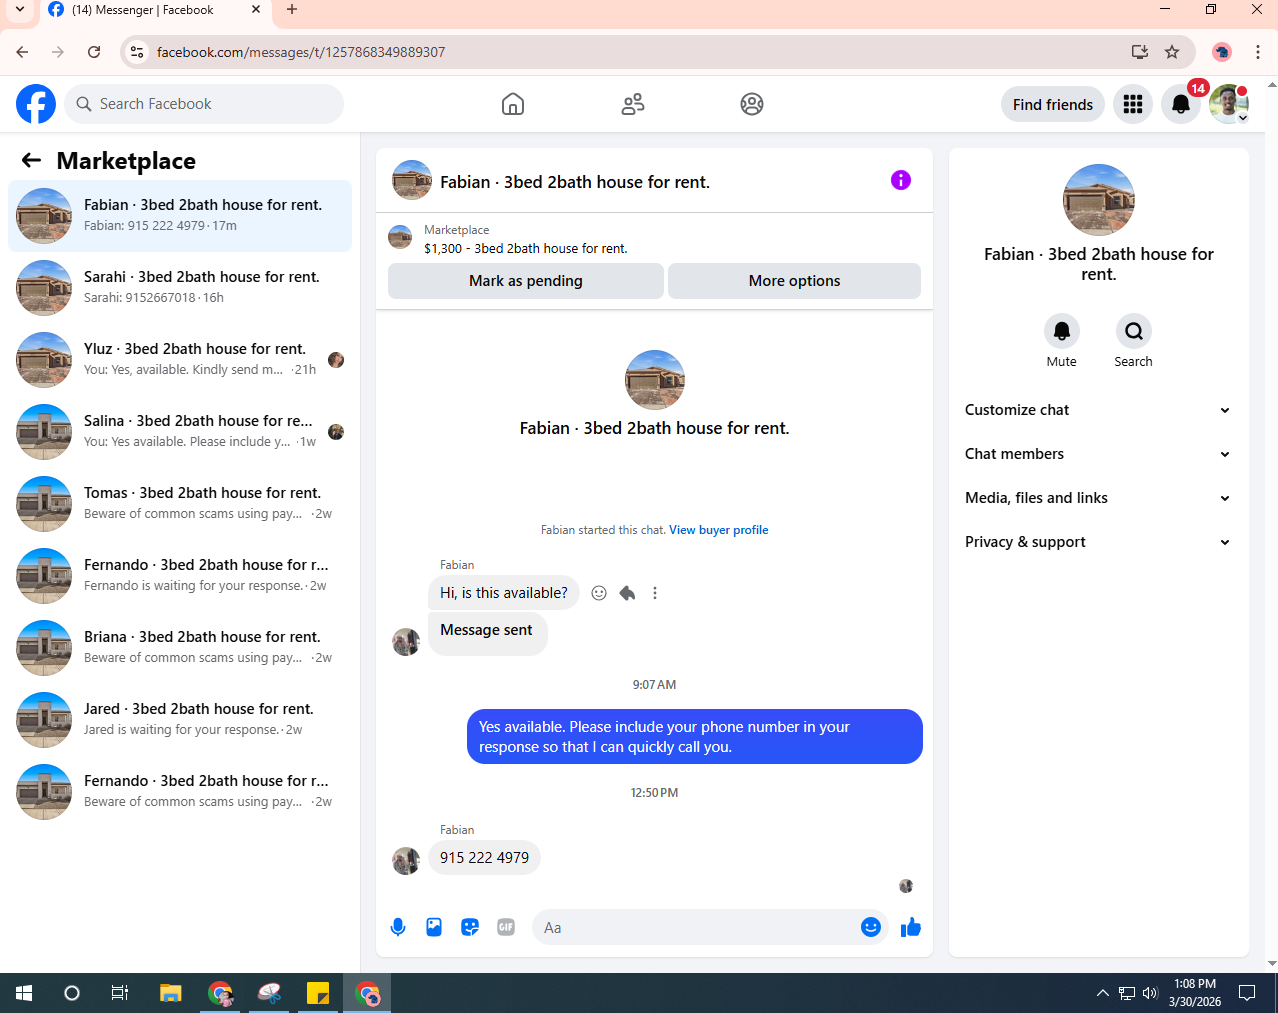1278x1013 pixels.
Task: Click the Mark as pending button
Action: pyautogui.click(x=526, y=281)
